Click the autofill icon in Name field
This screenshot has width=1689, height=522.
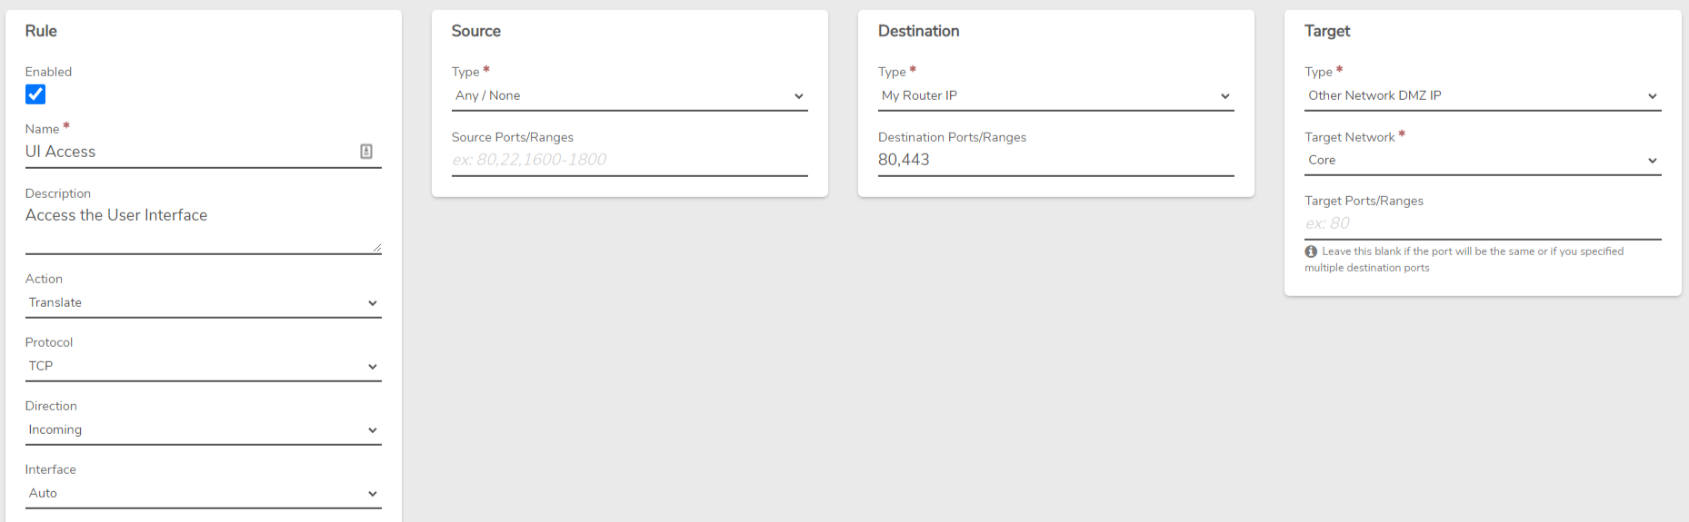pos(366,151)
